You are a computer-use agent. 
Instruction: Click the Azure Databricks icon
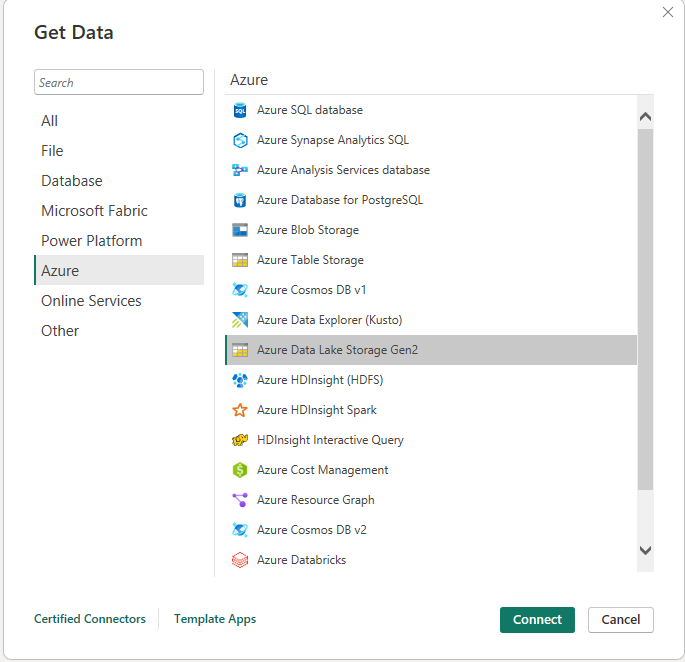pyautogui.click(x=240, y=560)
